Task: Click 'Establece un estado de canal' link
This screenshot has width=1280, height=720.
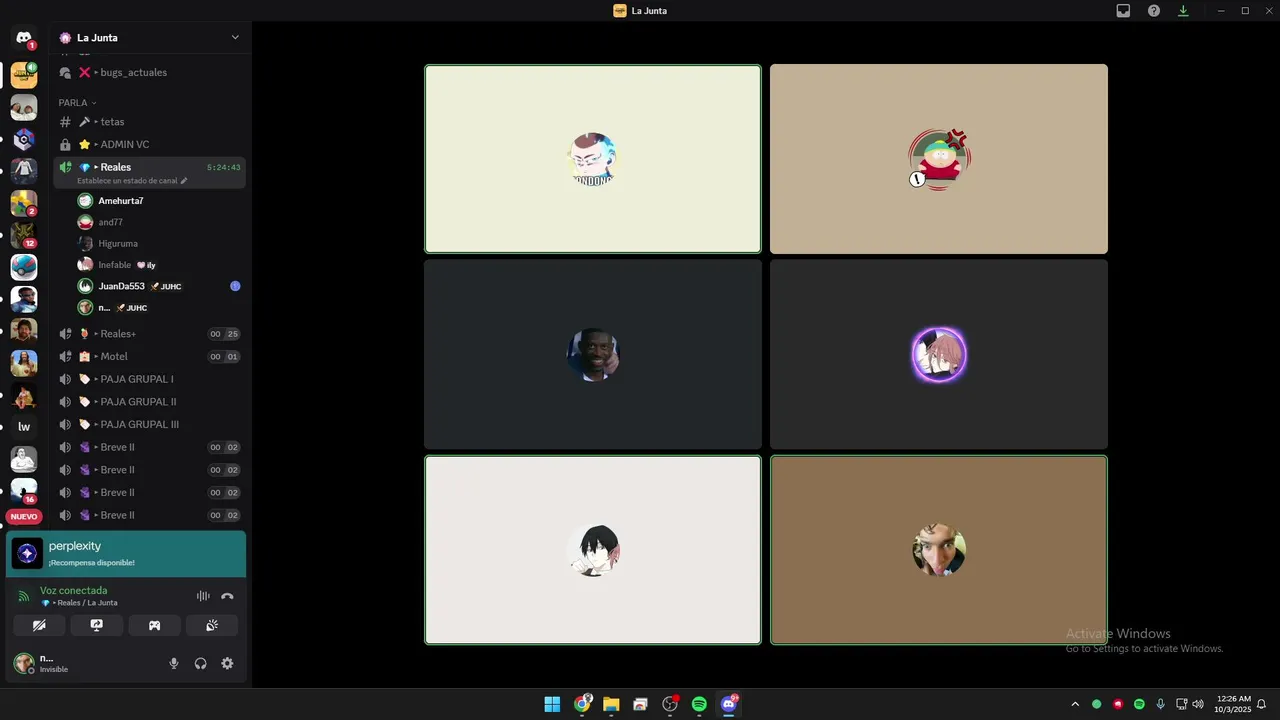Action: [127, 181]
